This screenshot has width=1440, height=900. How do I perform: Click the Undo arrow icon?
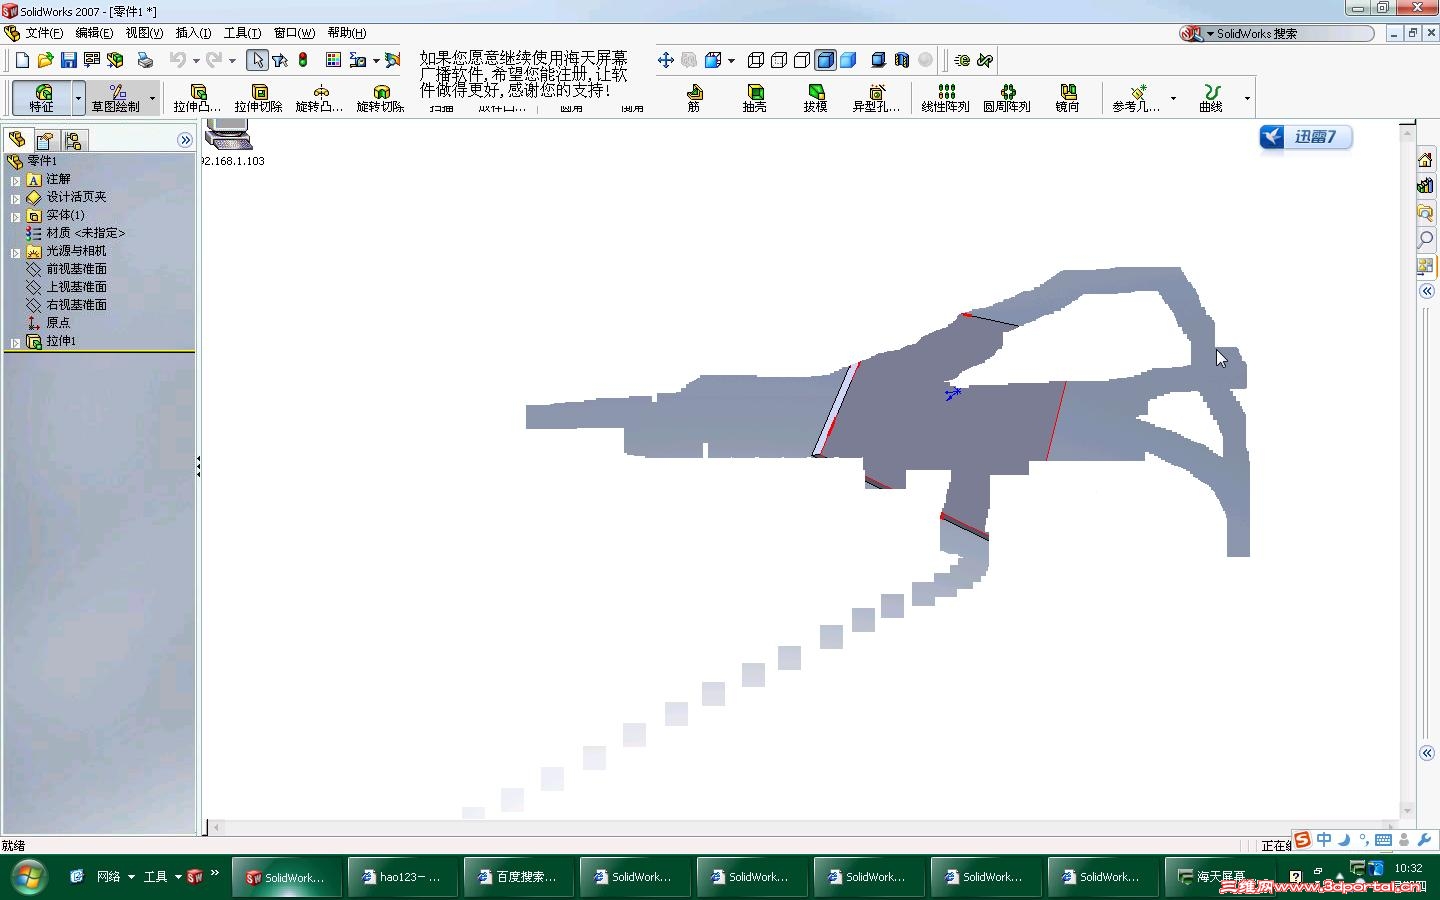click(177, 60)
